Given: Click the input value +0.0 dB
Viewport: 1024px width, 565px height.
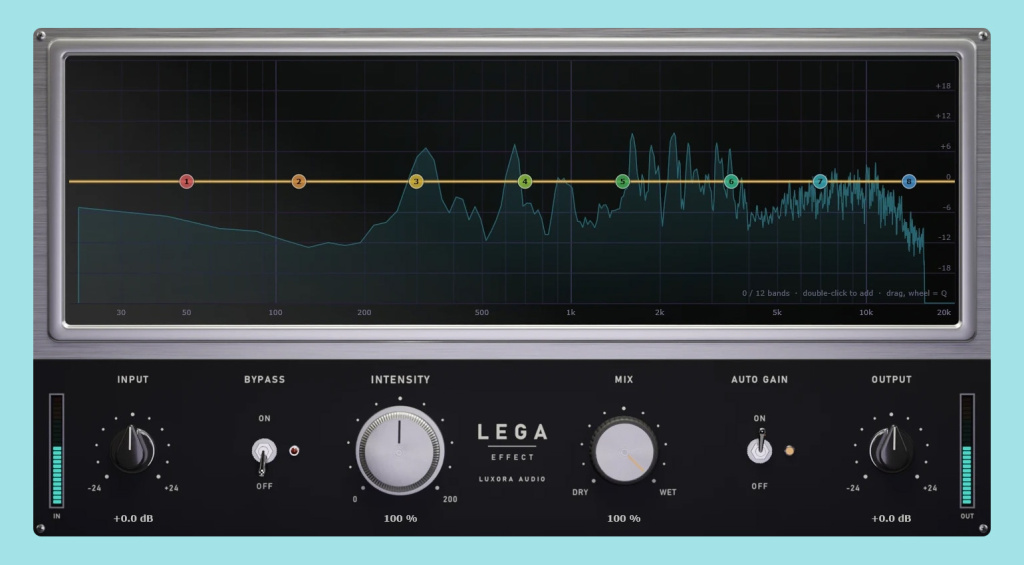Looking at the screenshot, I should [x=133, y=519].
